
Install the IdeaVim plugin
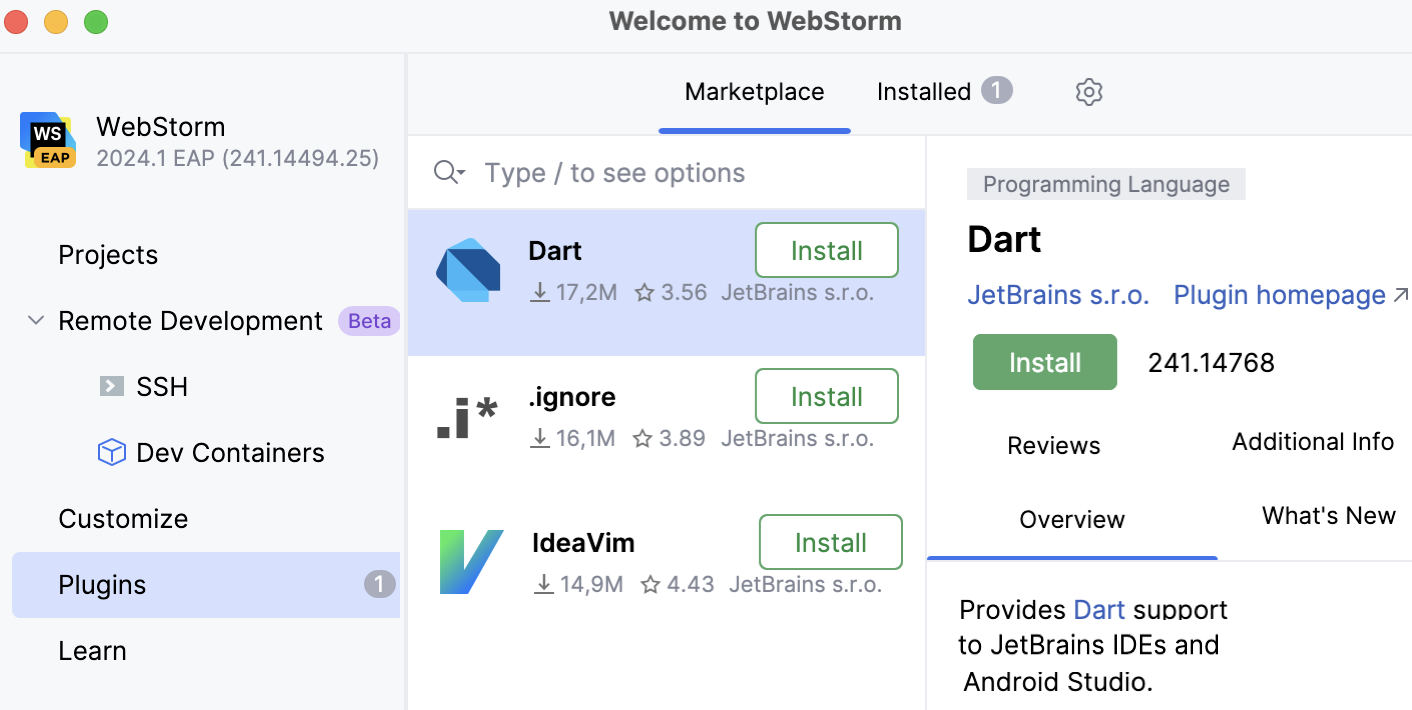(830, 542)
